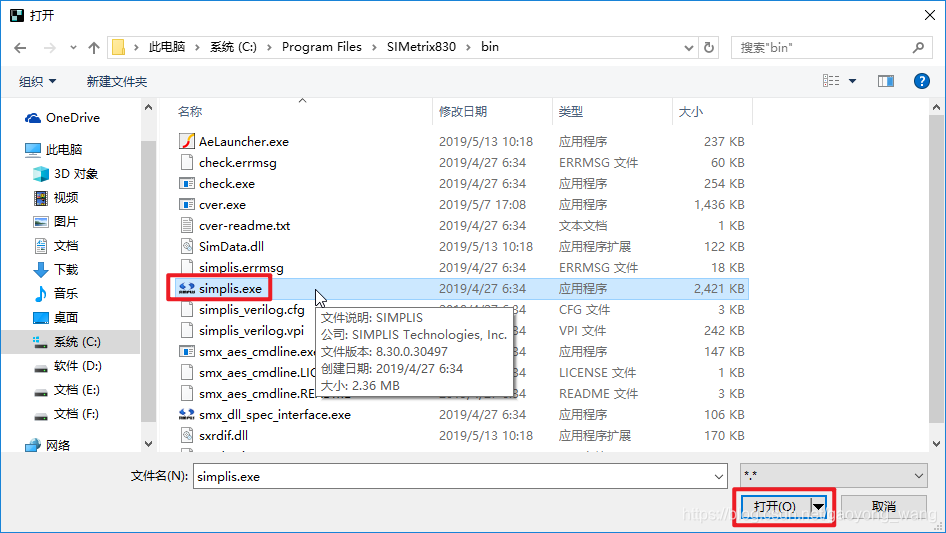Click Program Files breadcrumb segment
The image size is (946, 533).
pos(322,47)
